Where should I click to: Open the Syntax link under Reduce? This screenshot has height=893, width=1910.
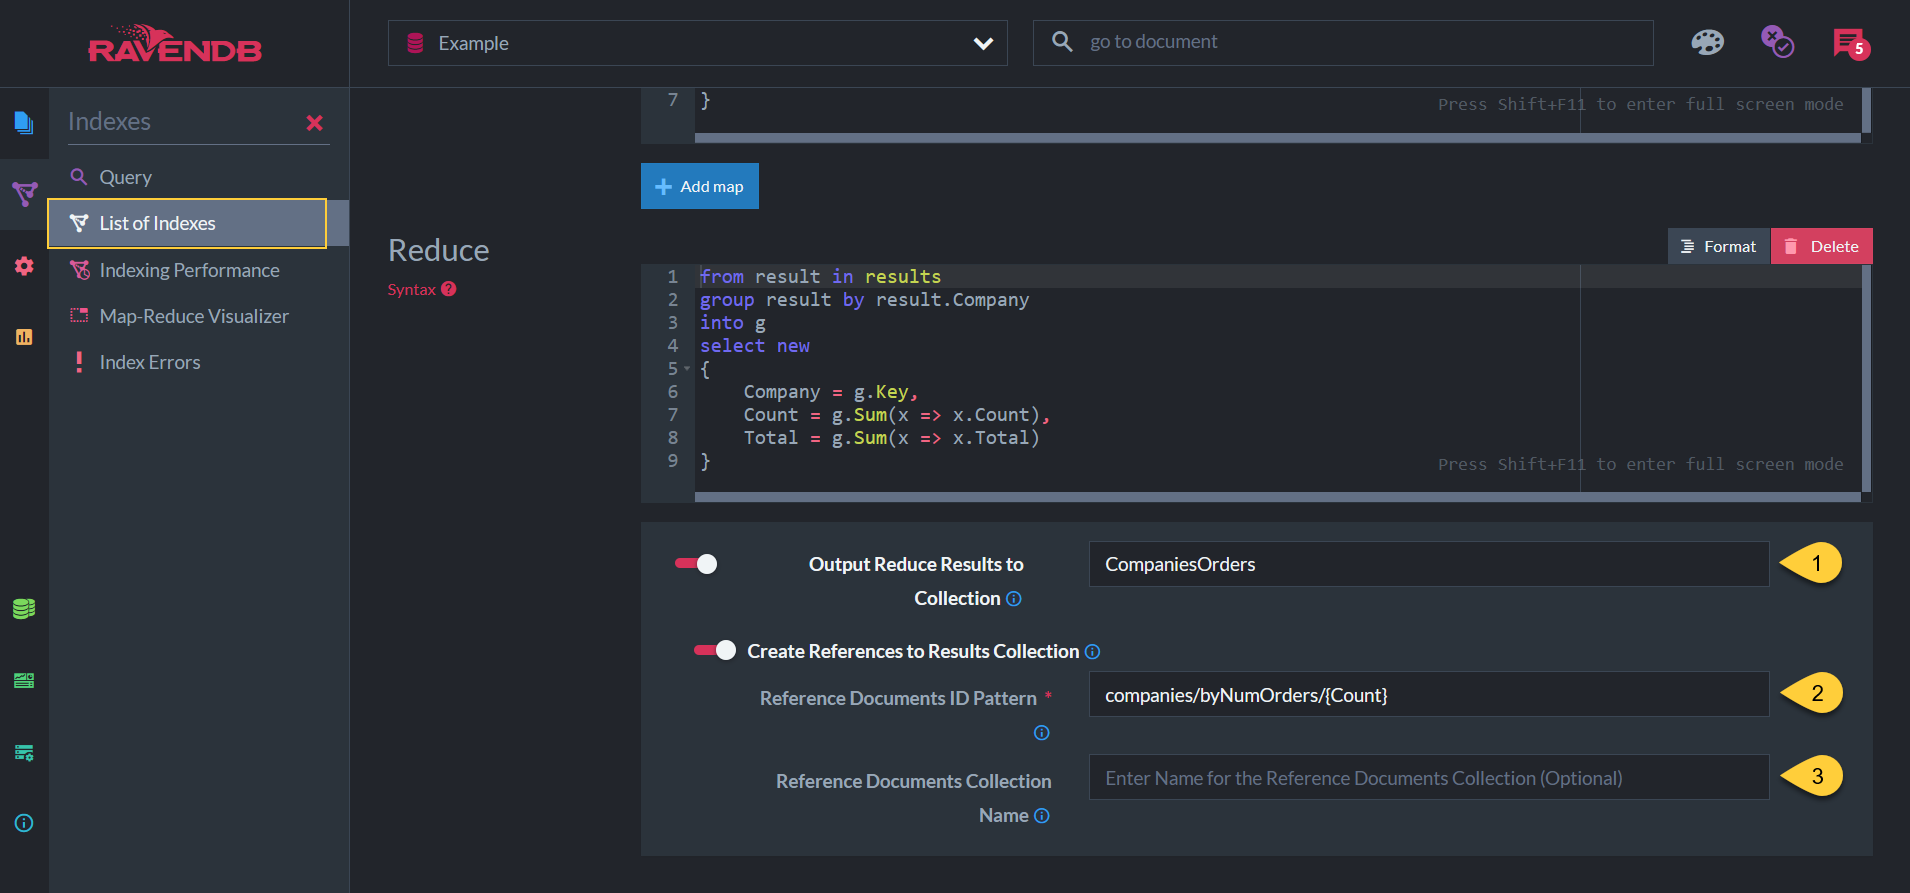(412, 289)
